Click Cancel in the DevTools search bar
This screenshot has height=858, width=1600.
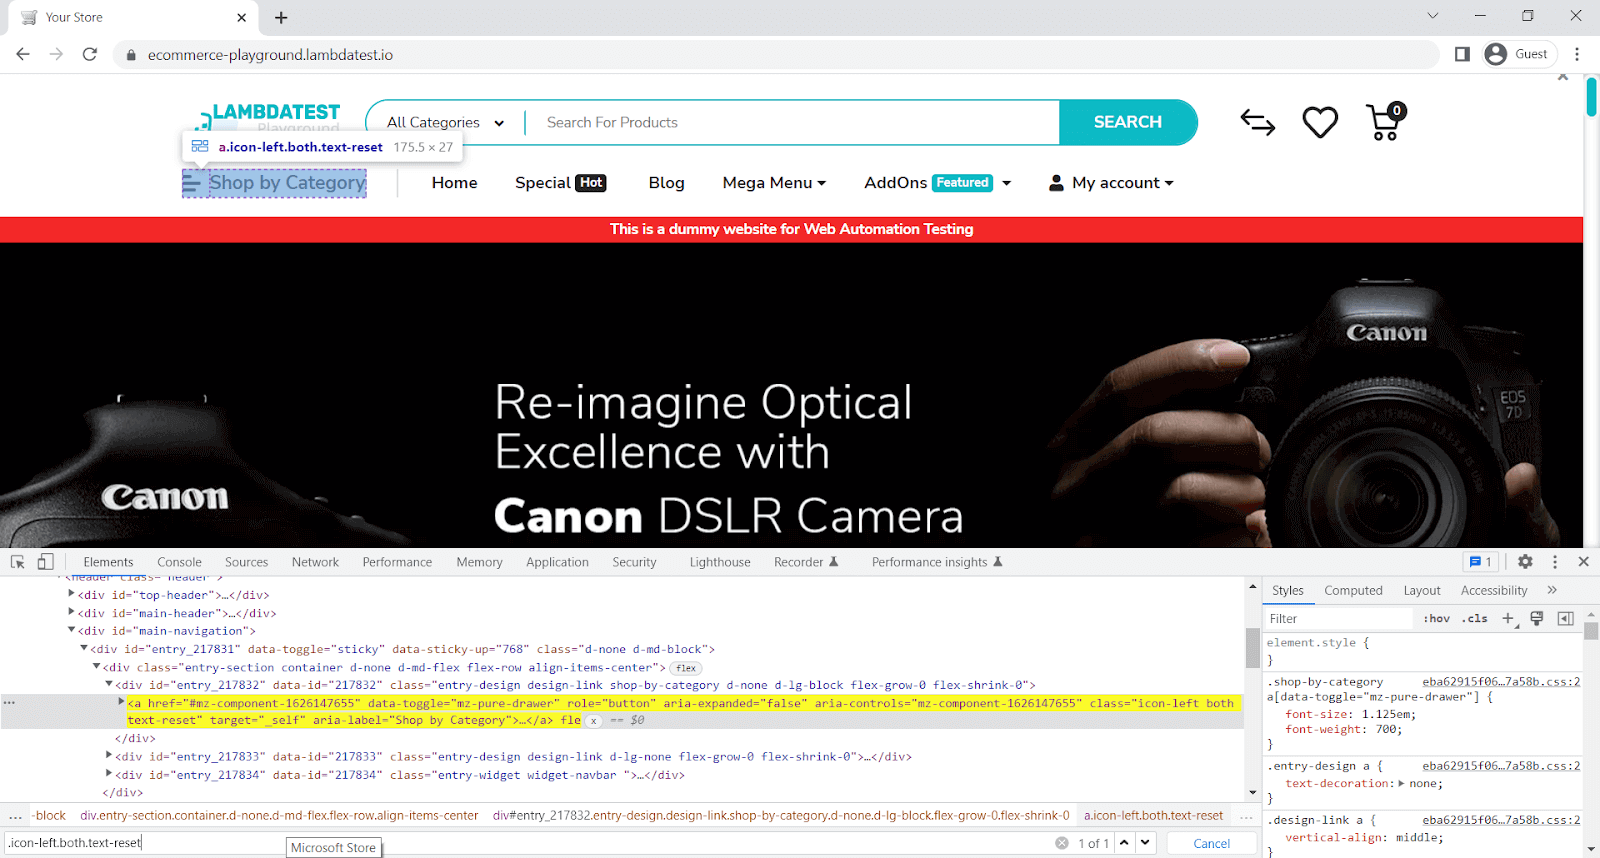click(x=1211, y=843)
